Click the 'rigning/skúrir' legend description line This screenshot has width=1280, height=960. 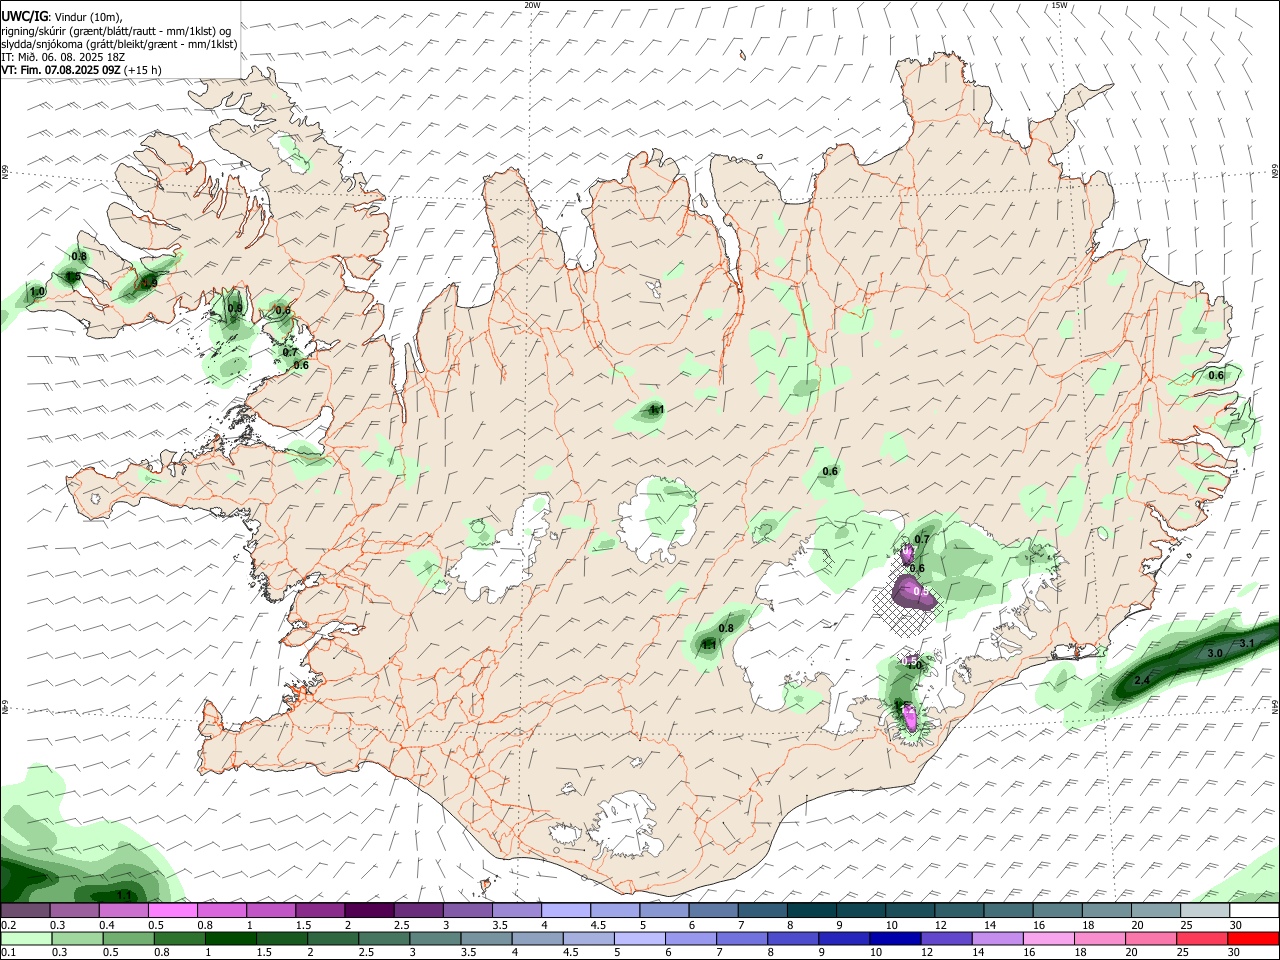coord(116,30)
